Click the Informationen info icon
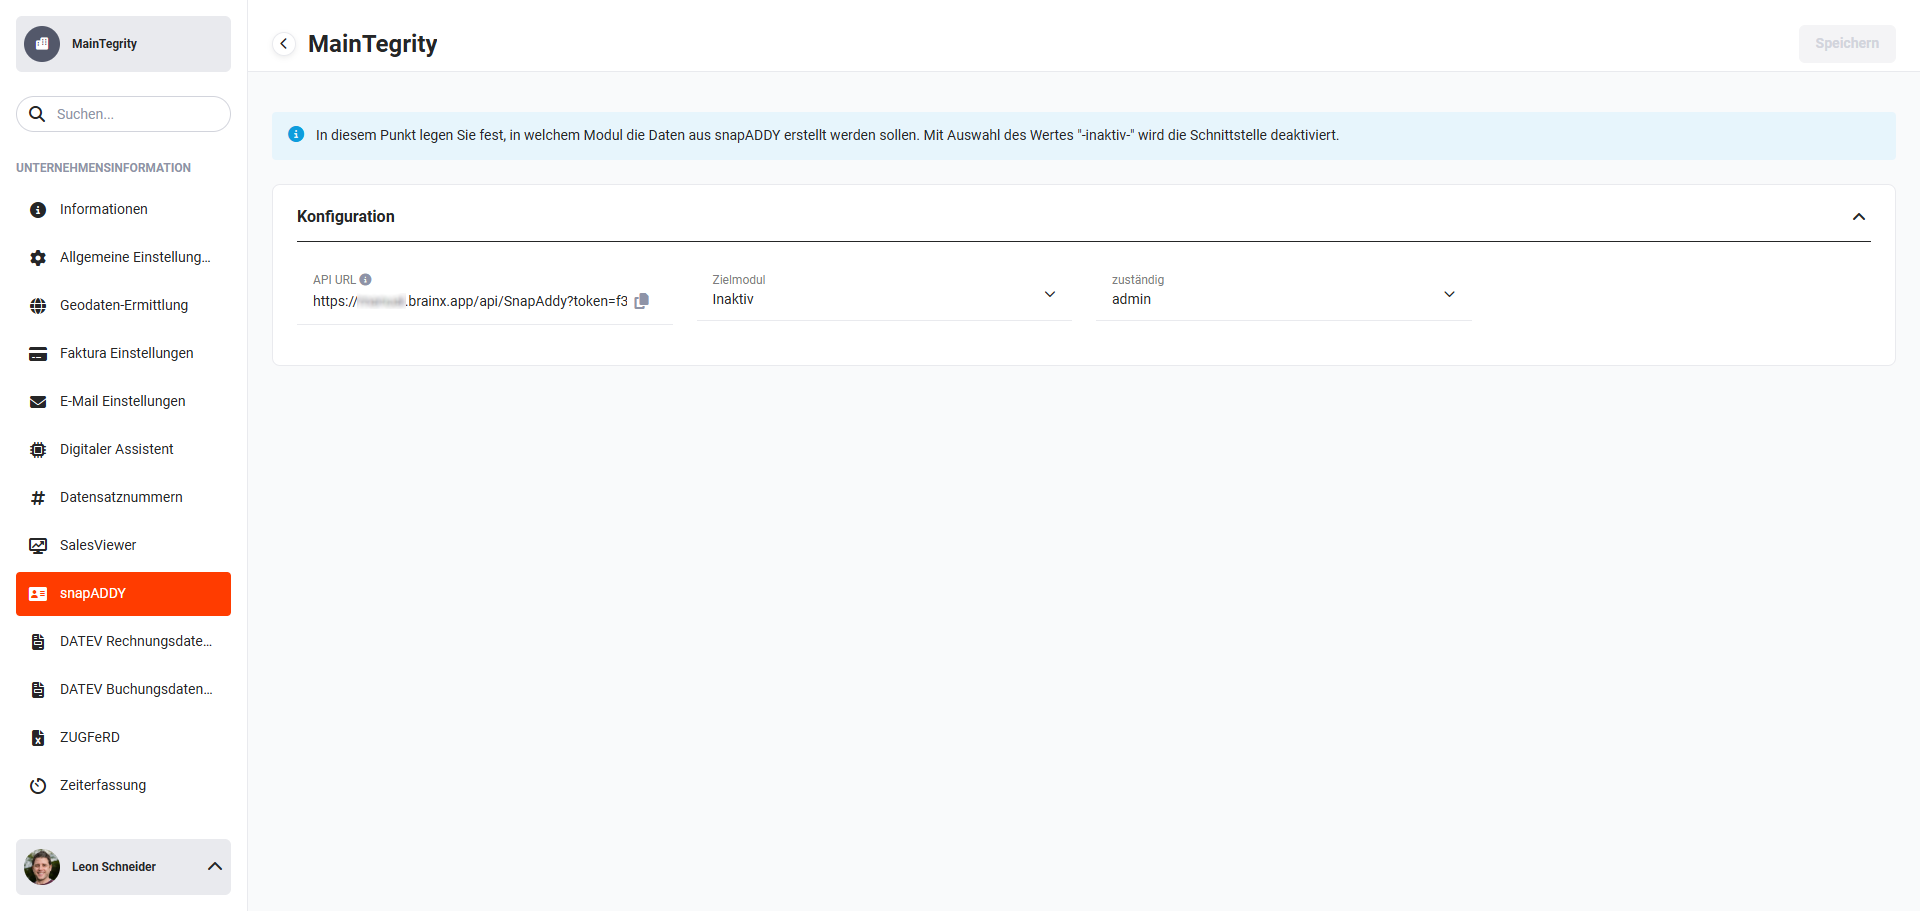The image size is (1920, 911). coord(38,210)
